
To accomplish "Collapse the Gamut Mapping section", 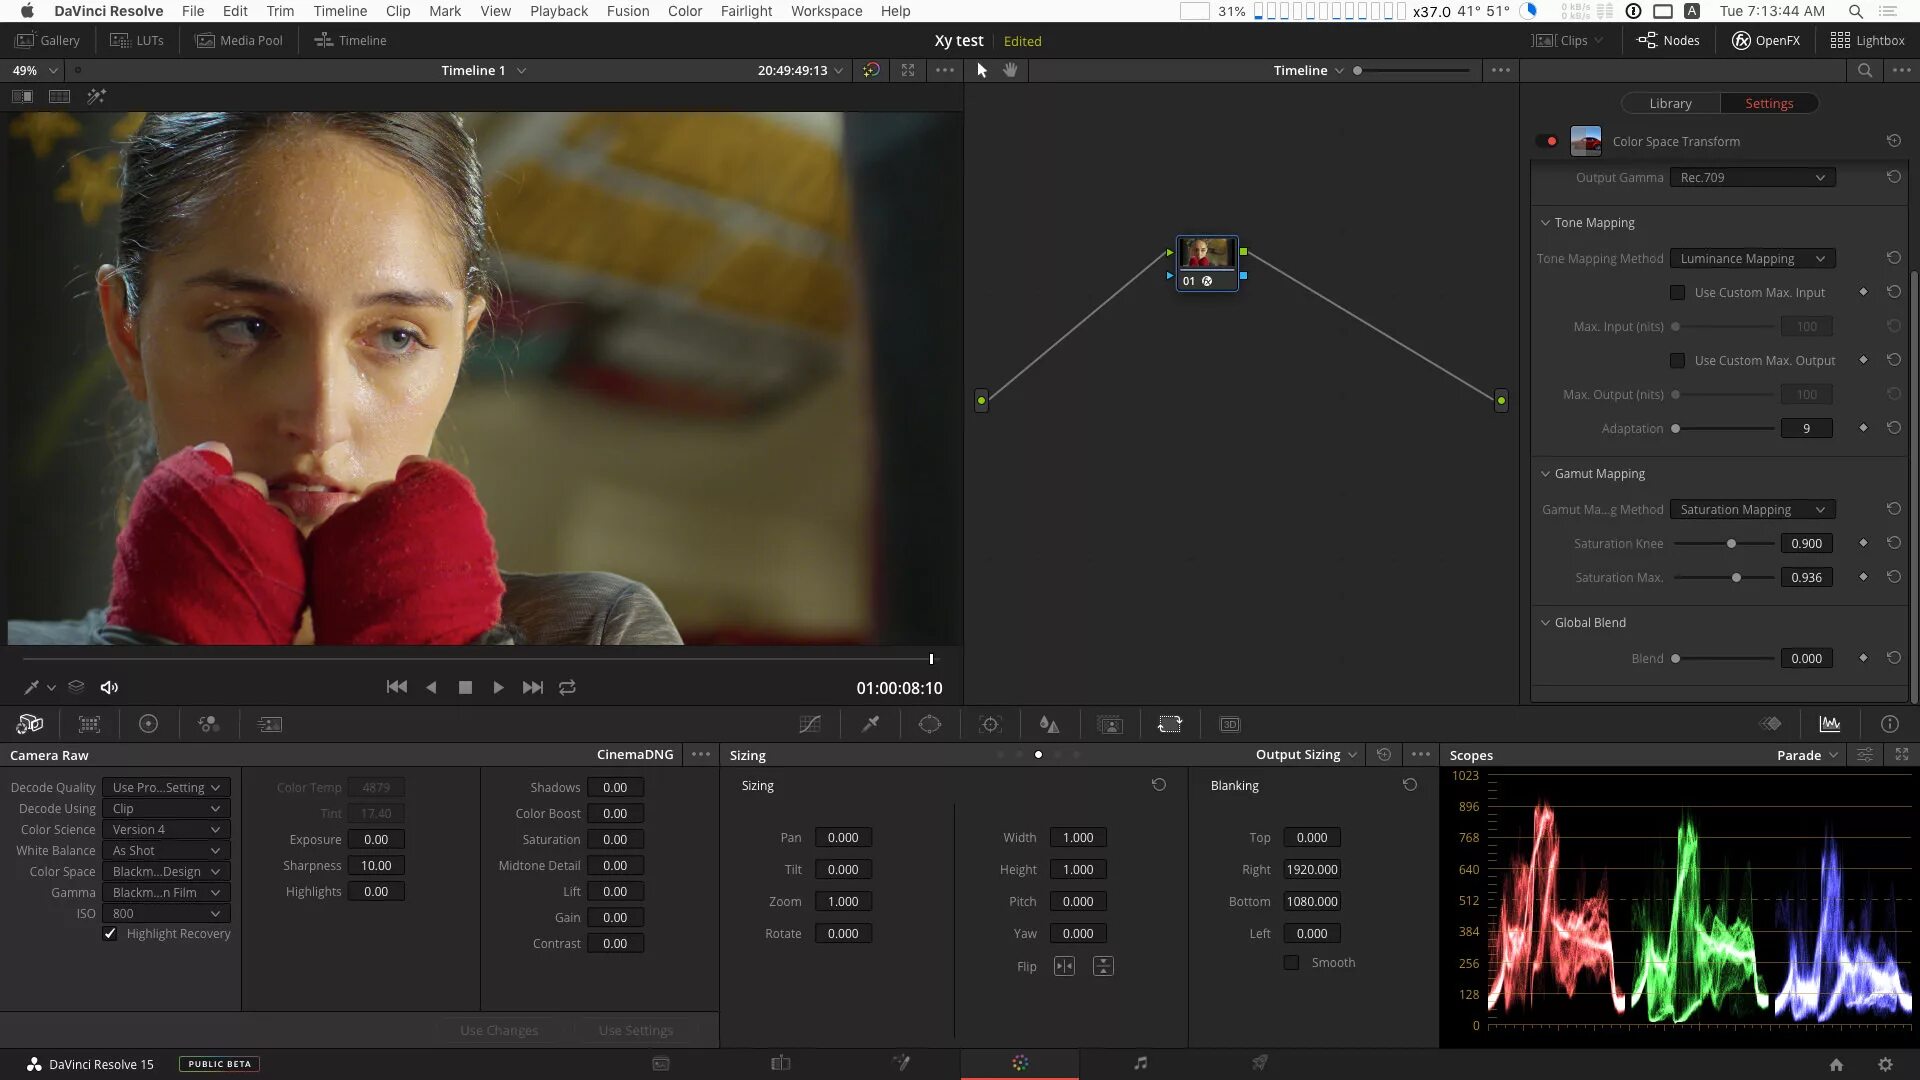I will (1545, 473).
